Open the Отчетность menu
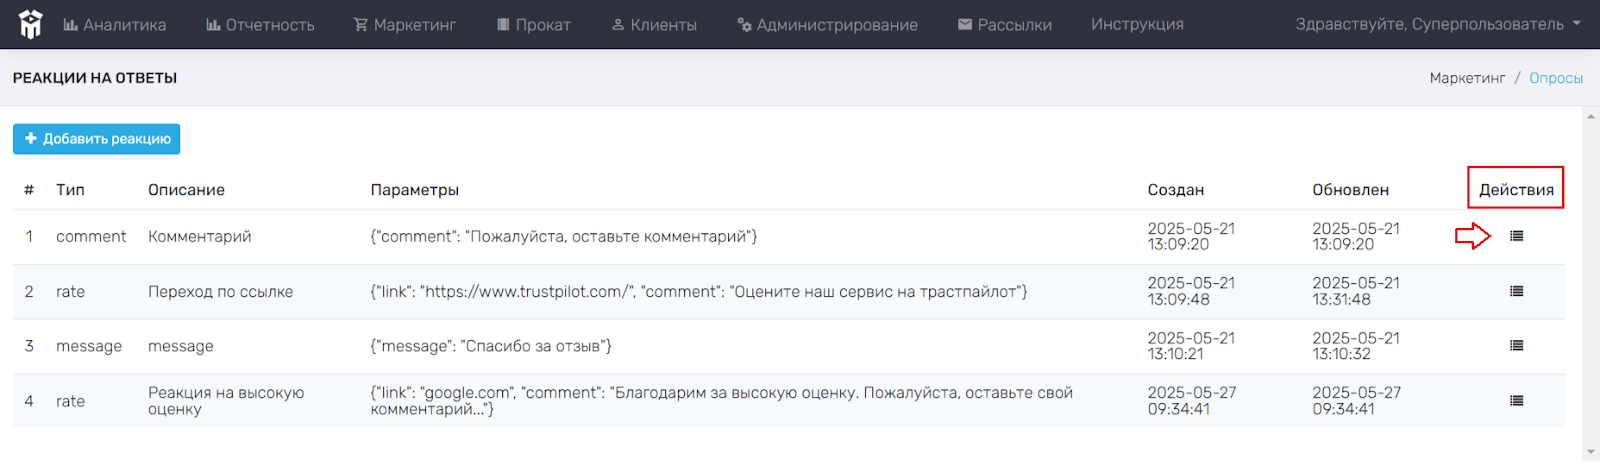Viewport: 1600px width, 472px height. pos(260,24)
